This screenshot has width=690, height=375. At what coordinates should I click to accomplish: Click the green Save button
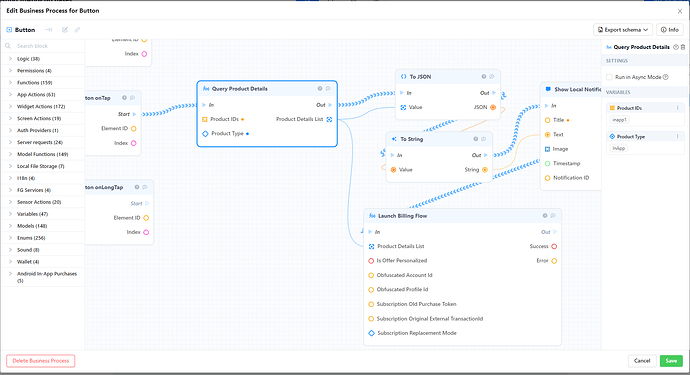tap(671, 361)
